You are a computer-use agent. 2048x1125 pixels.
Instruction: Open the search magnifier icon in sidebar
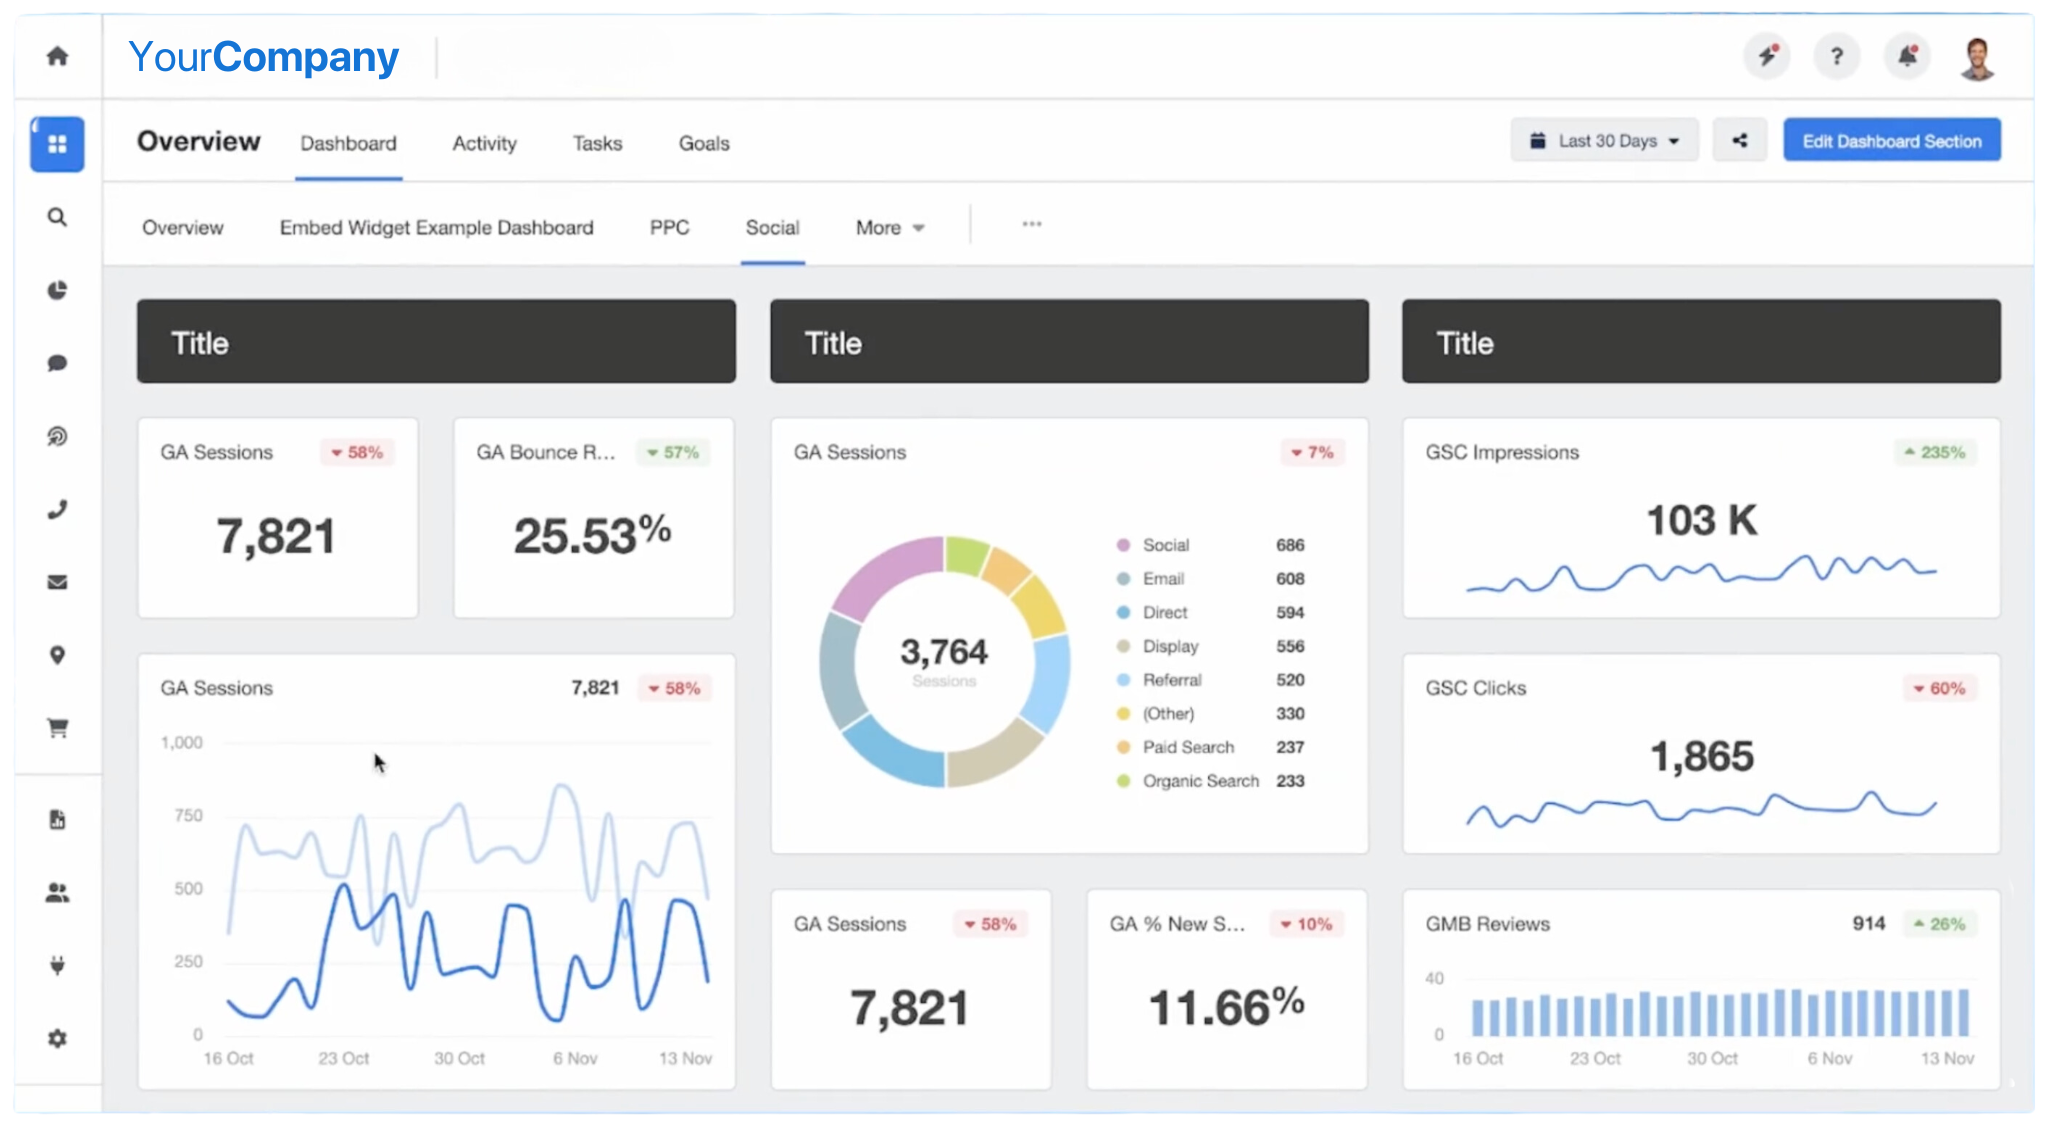[57, 217]
